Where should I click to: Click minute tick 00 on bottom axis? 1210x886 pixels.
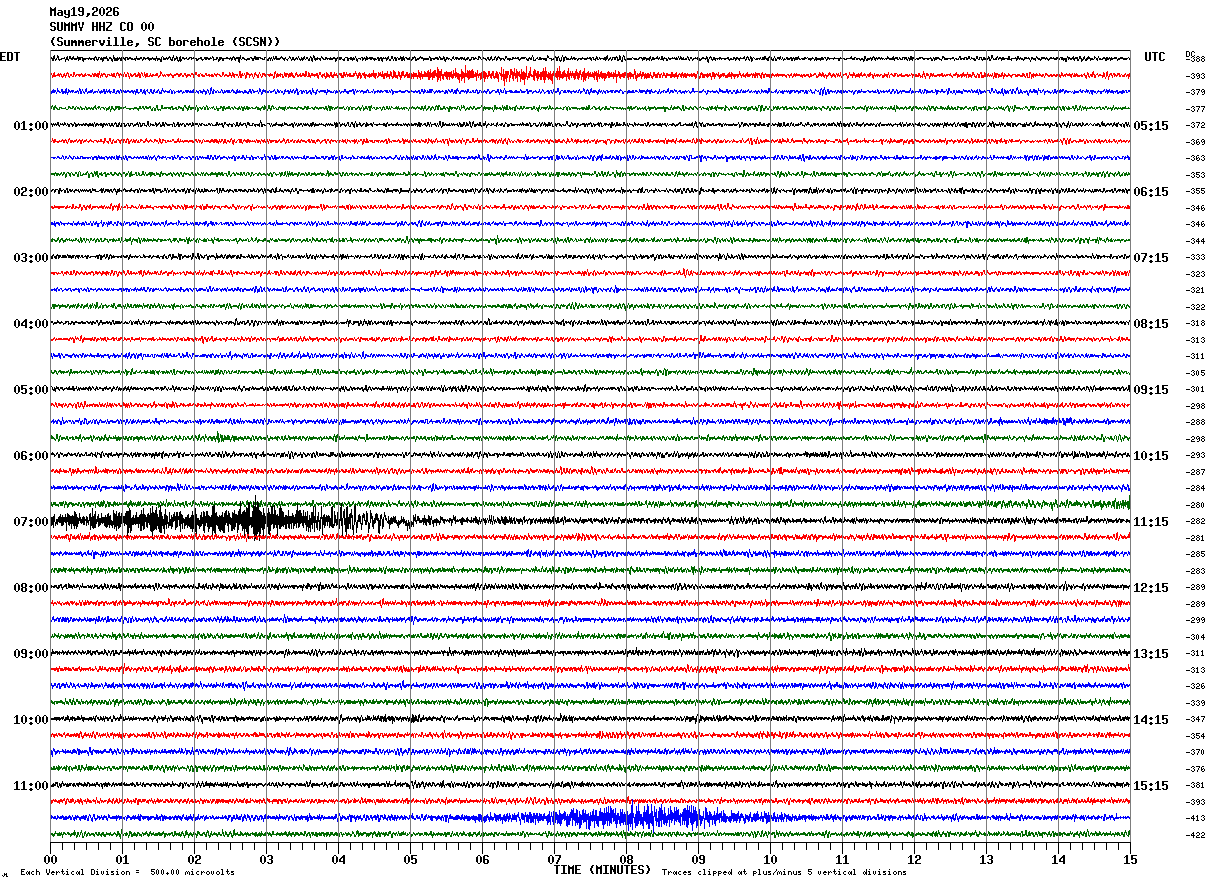pos(51,859)
